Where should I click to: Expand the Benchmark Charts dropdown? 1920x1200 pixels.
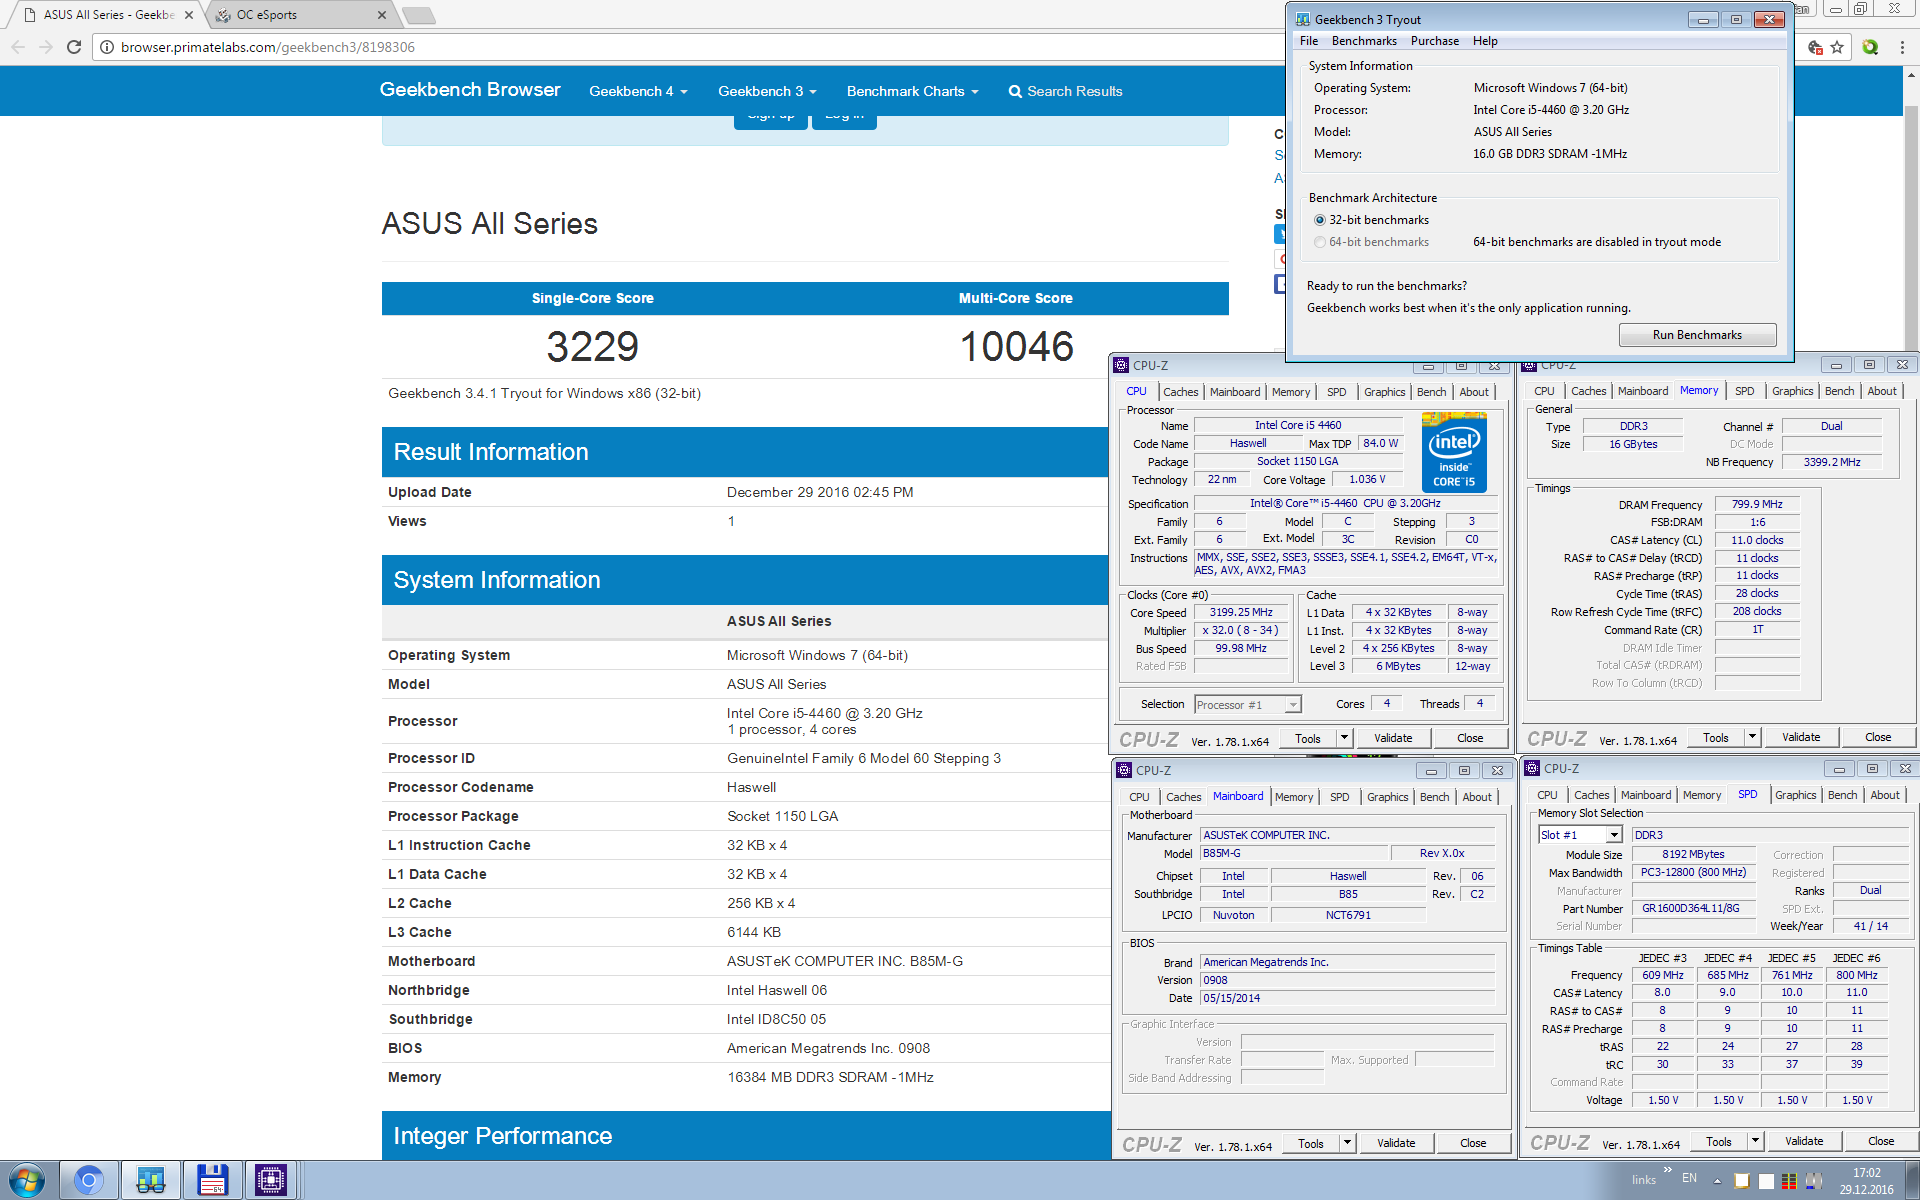click(x=912, y=91)
